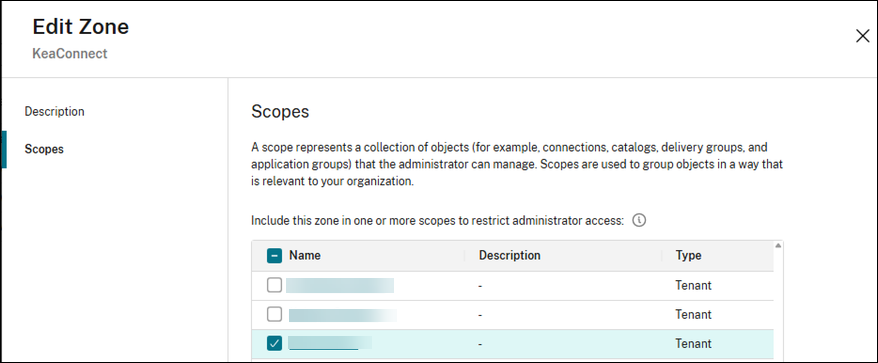Click the scroll-up arrow of the scopes table
Viewport: 878px width, 363px height.
(x=778, y=245)
